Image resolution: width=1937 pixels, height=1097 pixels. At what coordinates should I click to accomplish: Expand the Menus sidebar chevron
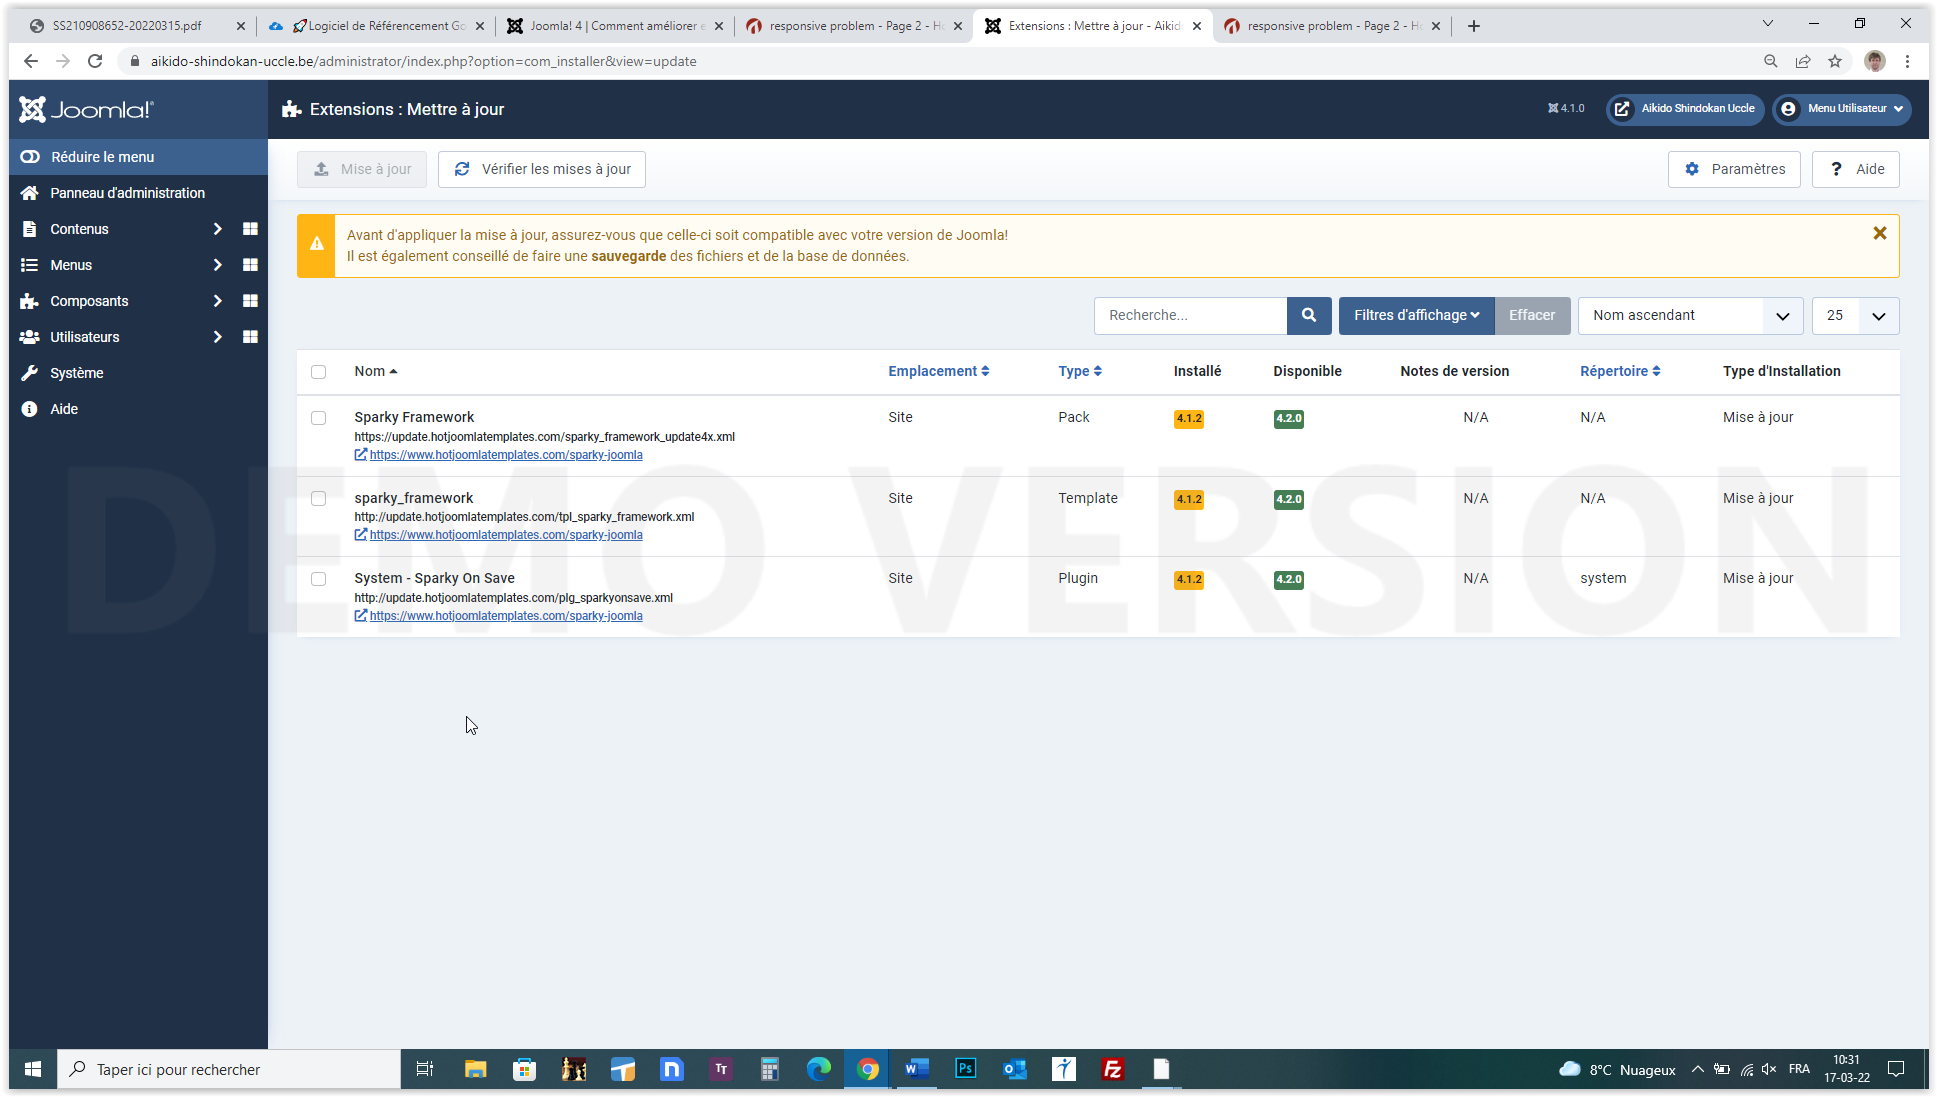point(217,265)
